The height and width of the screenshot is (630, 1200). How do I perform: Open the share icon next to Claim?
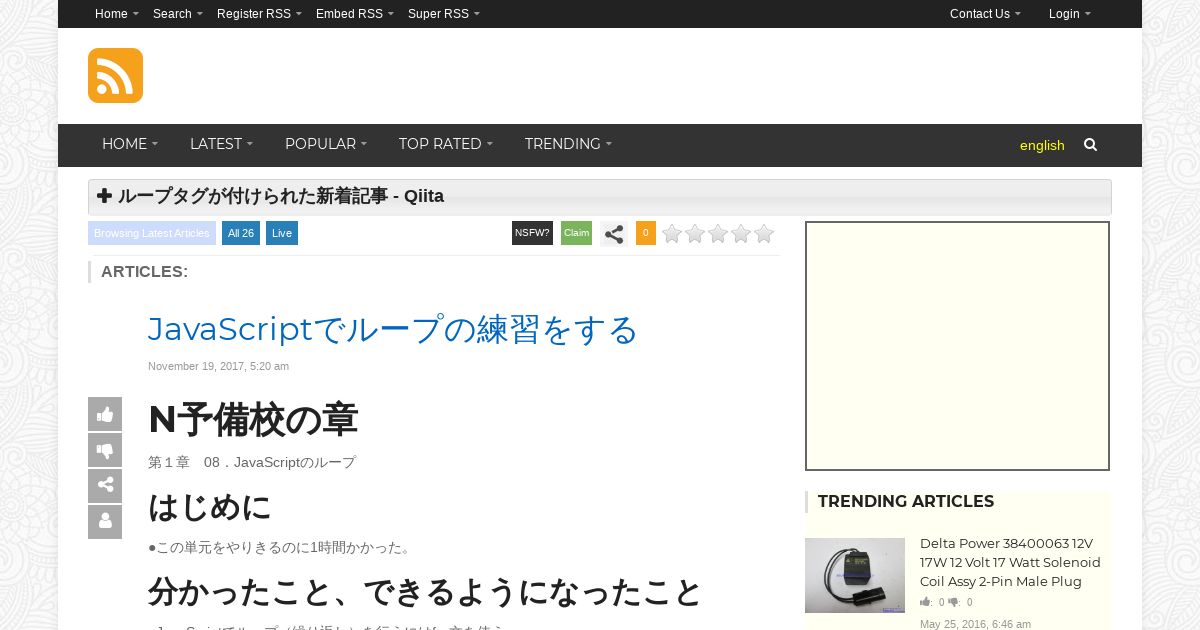[x=614, y=234]
